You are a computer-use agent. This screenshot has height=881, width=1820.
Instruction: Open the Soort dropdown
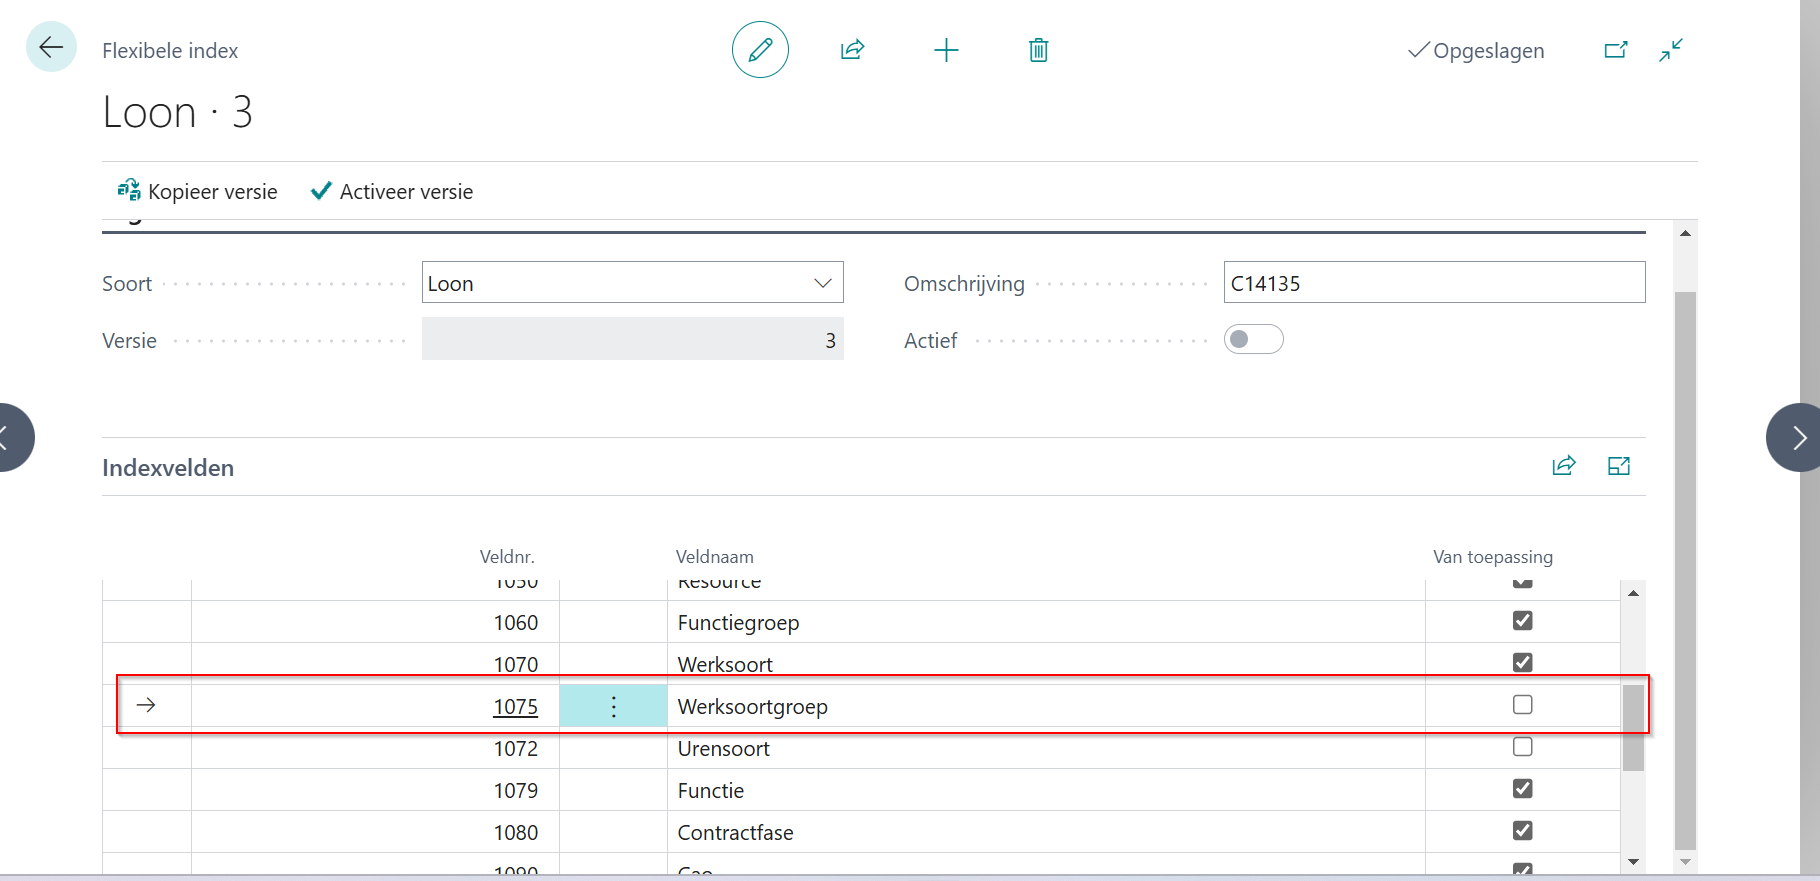tap(822, 283)
